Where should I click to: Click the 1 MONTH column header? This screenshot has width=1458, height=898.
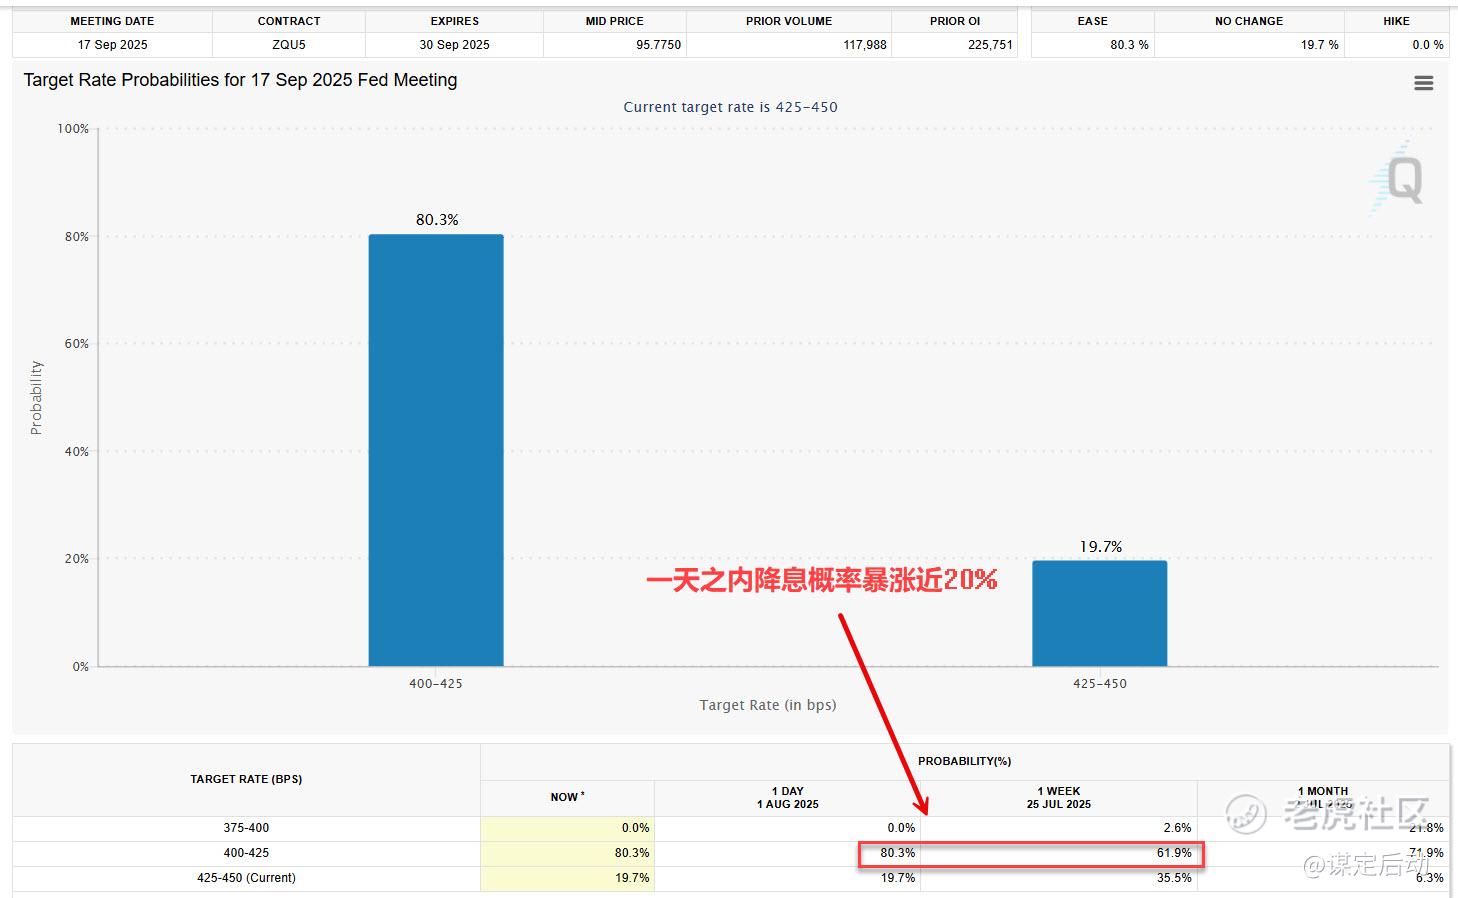[x=1323, y=797]
